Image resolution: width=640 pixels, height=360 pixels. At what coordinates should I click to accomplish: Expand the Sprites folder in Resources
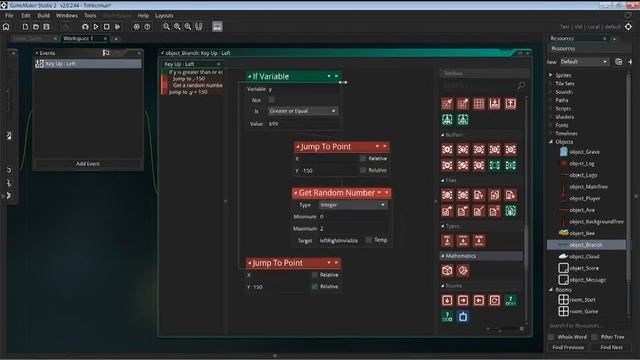551,75
